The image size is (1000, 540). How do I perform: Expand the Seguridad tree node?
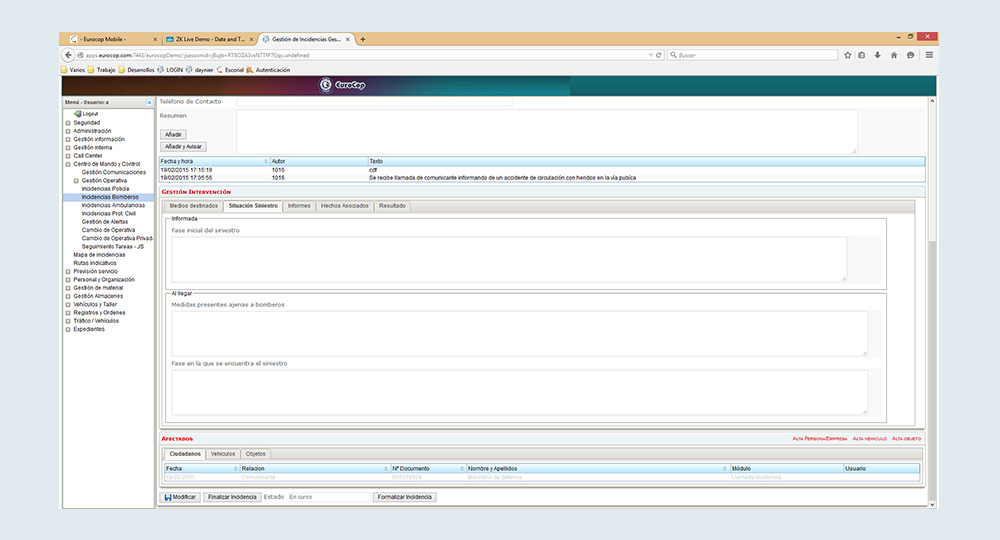click(68, 123)
